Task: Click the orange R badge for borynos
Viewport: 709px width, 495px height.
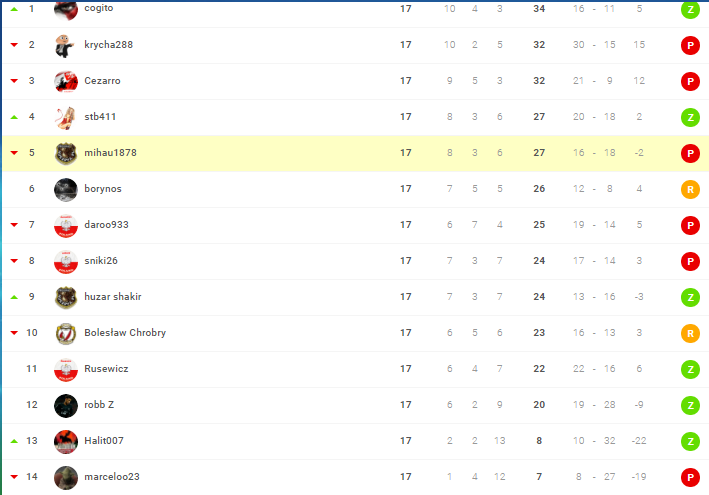Action: 690,189
